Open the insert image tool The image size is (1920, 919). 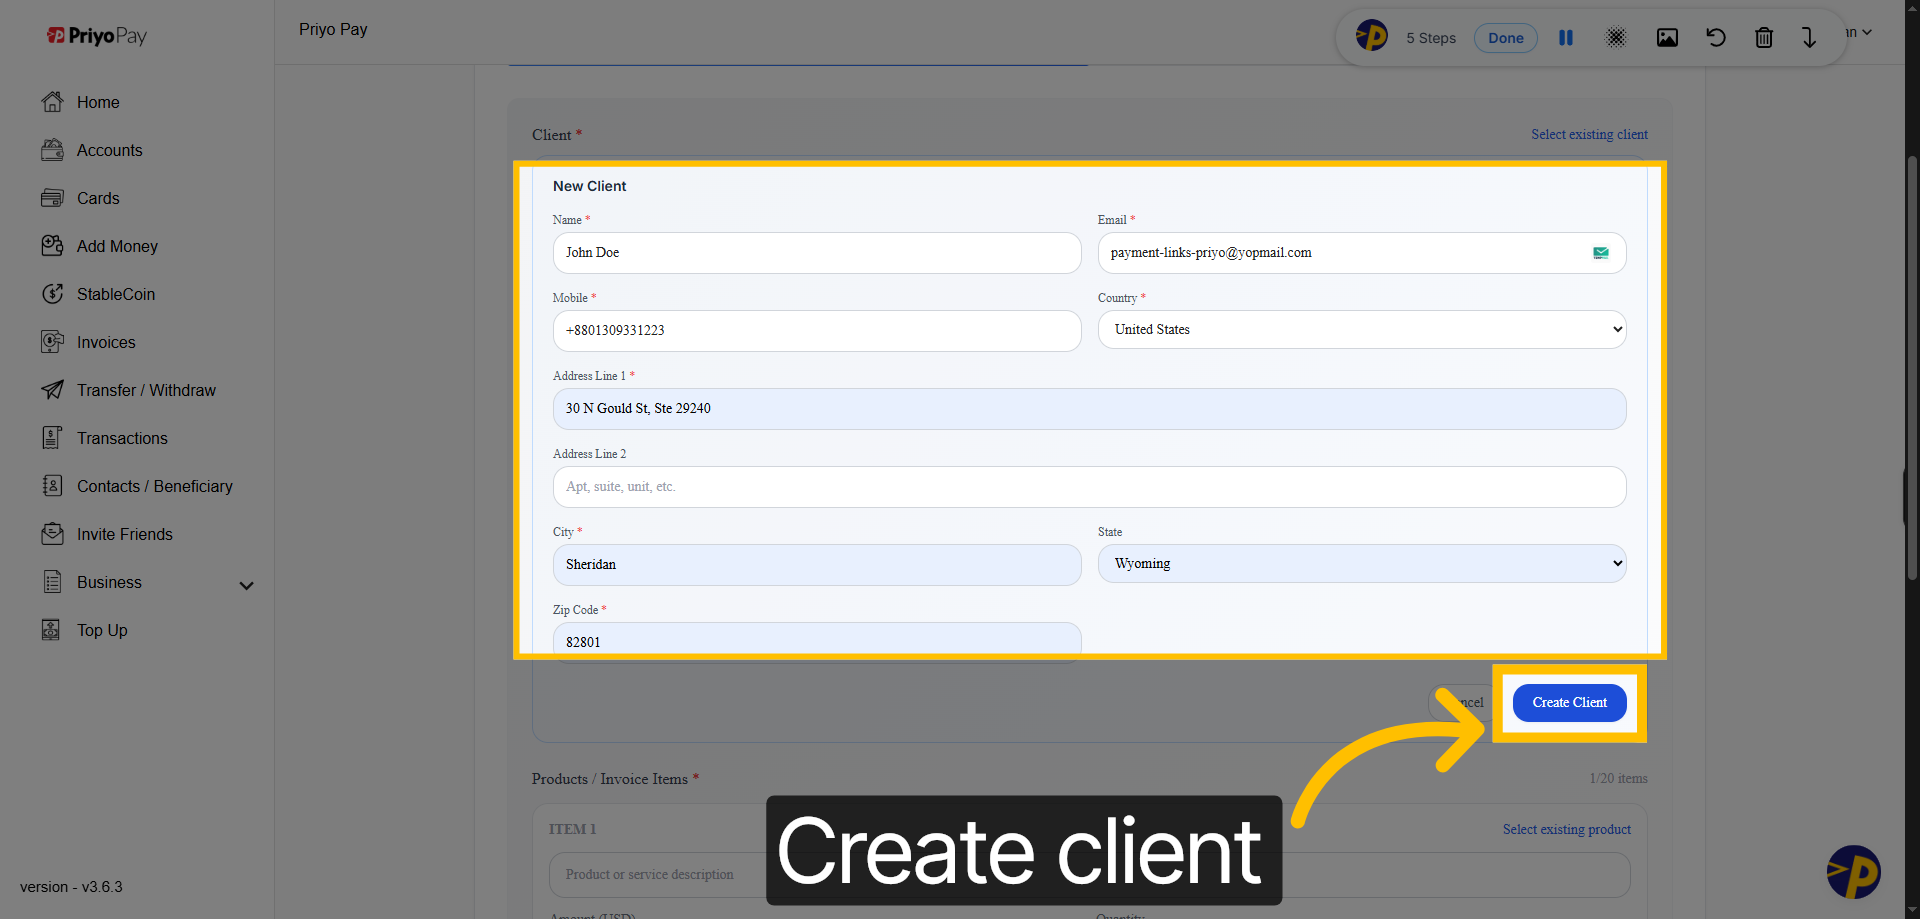pos(1666,37)
